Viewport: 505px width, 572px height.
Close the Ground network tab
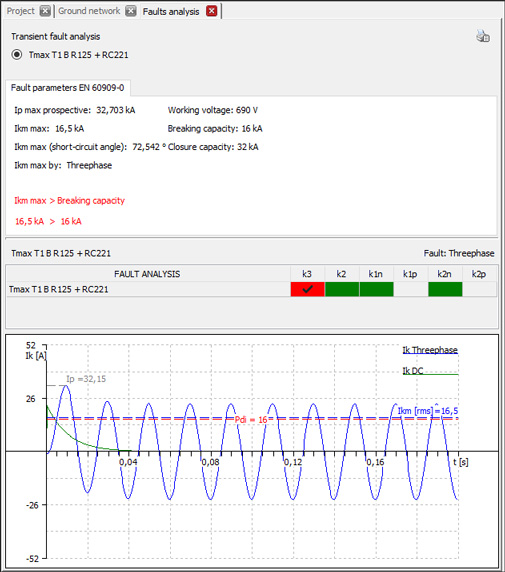point(131,11)
